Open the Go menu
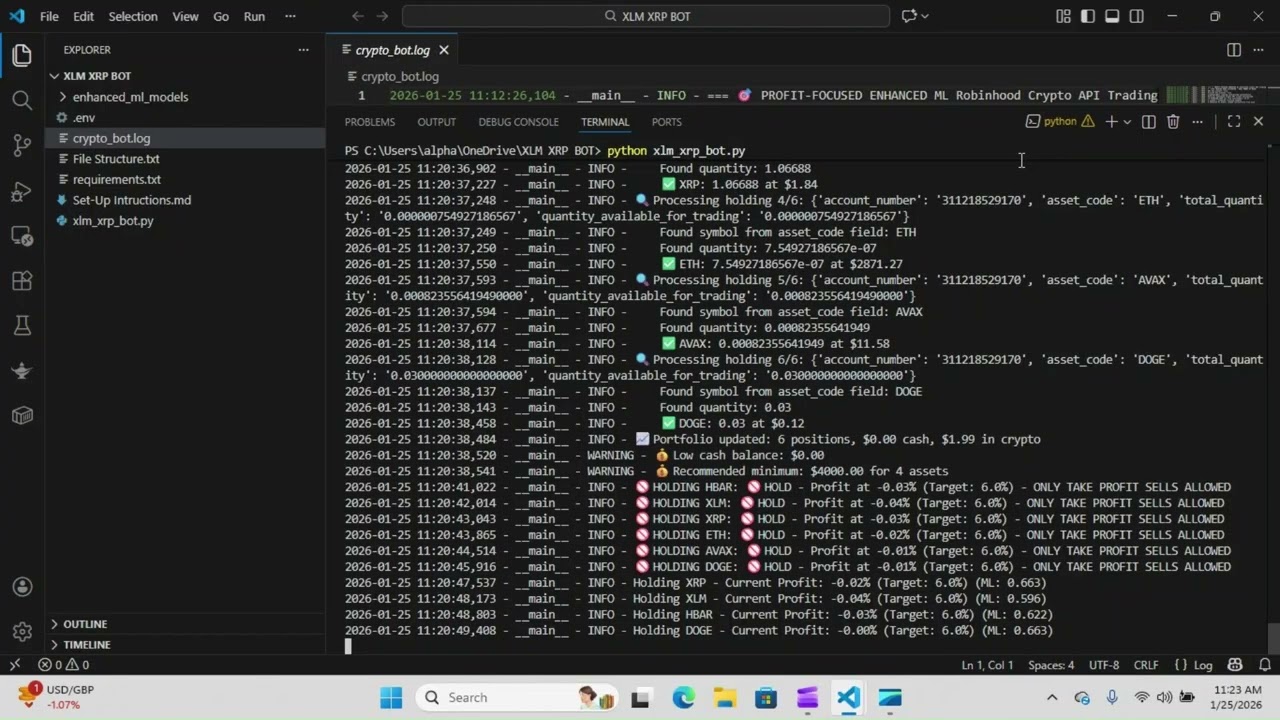The height and width of the screenshot is (720, 1280). (221, 16)
